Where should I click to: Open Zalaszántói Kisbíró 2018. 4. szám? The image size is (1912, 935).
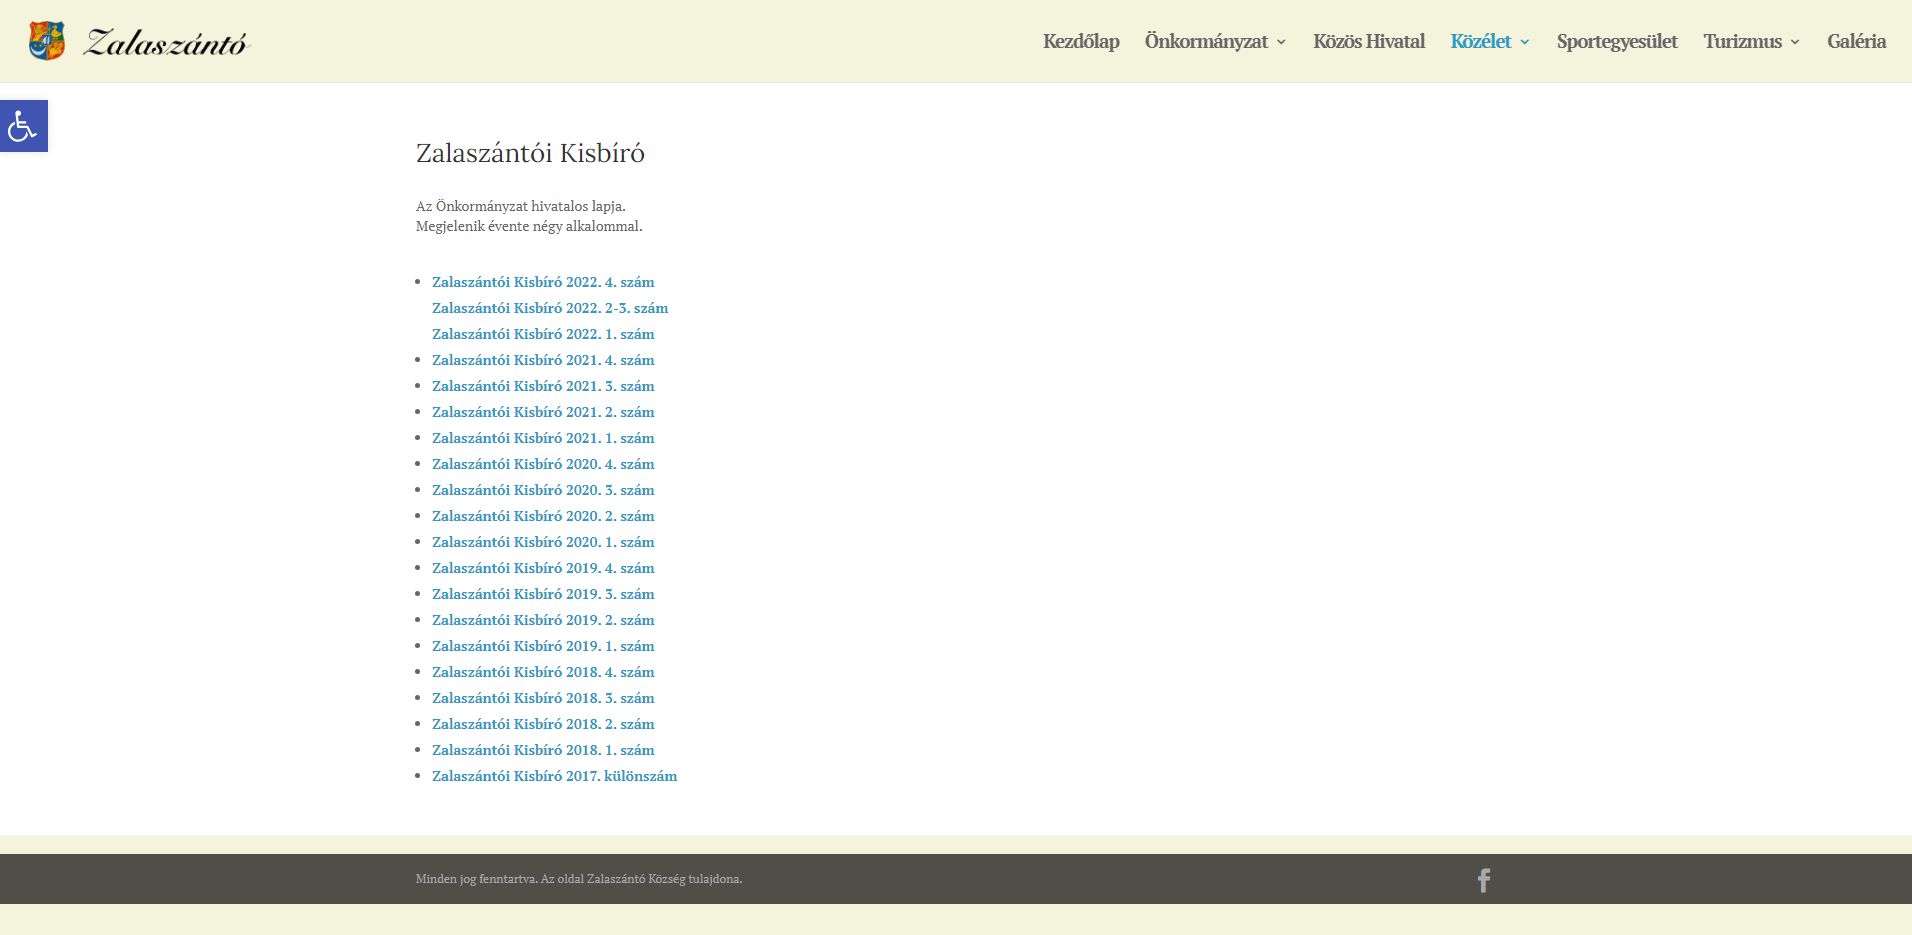[x=543, y=672]
